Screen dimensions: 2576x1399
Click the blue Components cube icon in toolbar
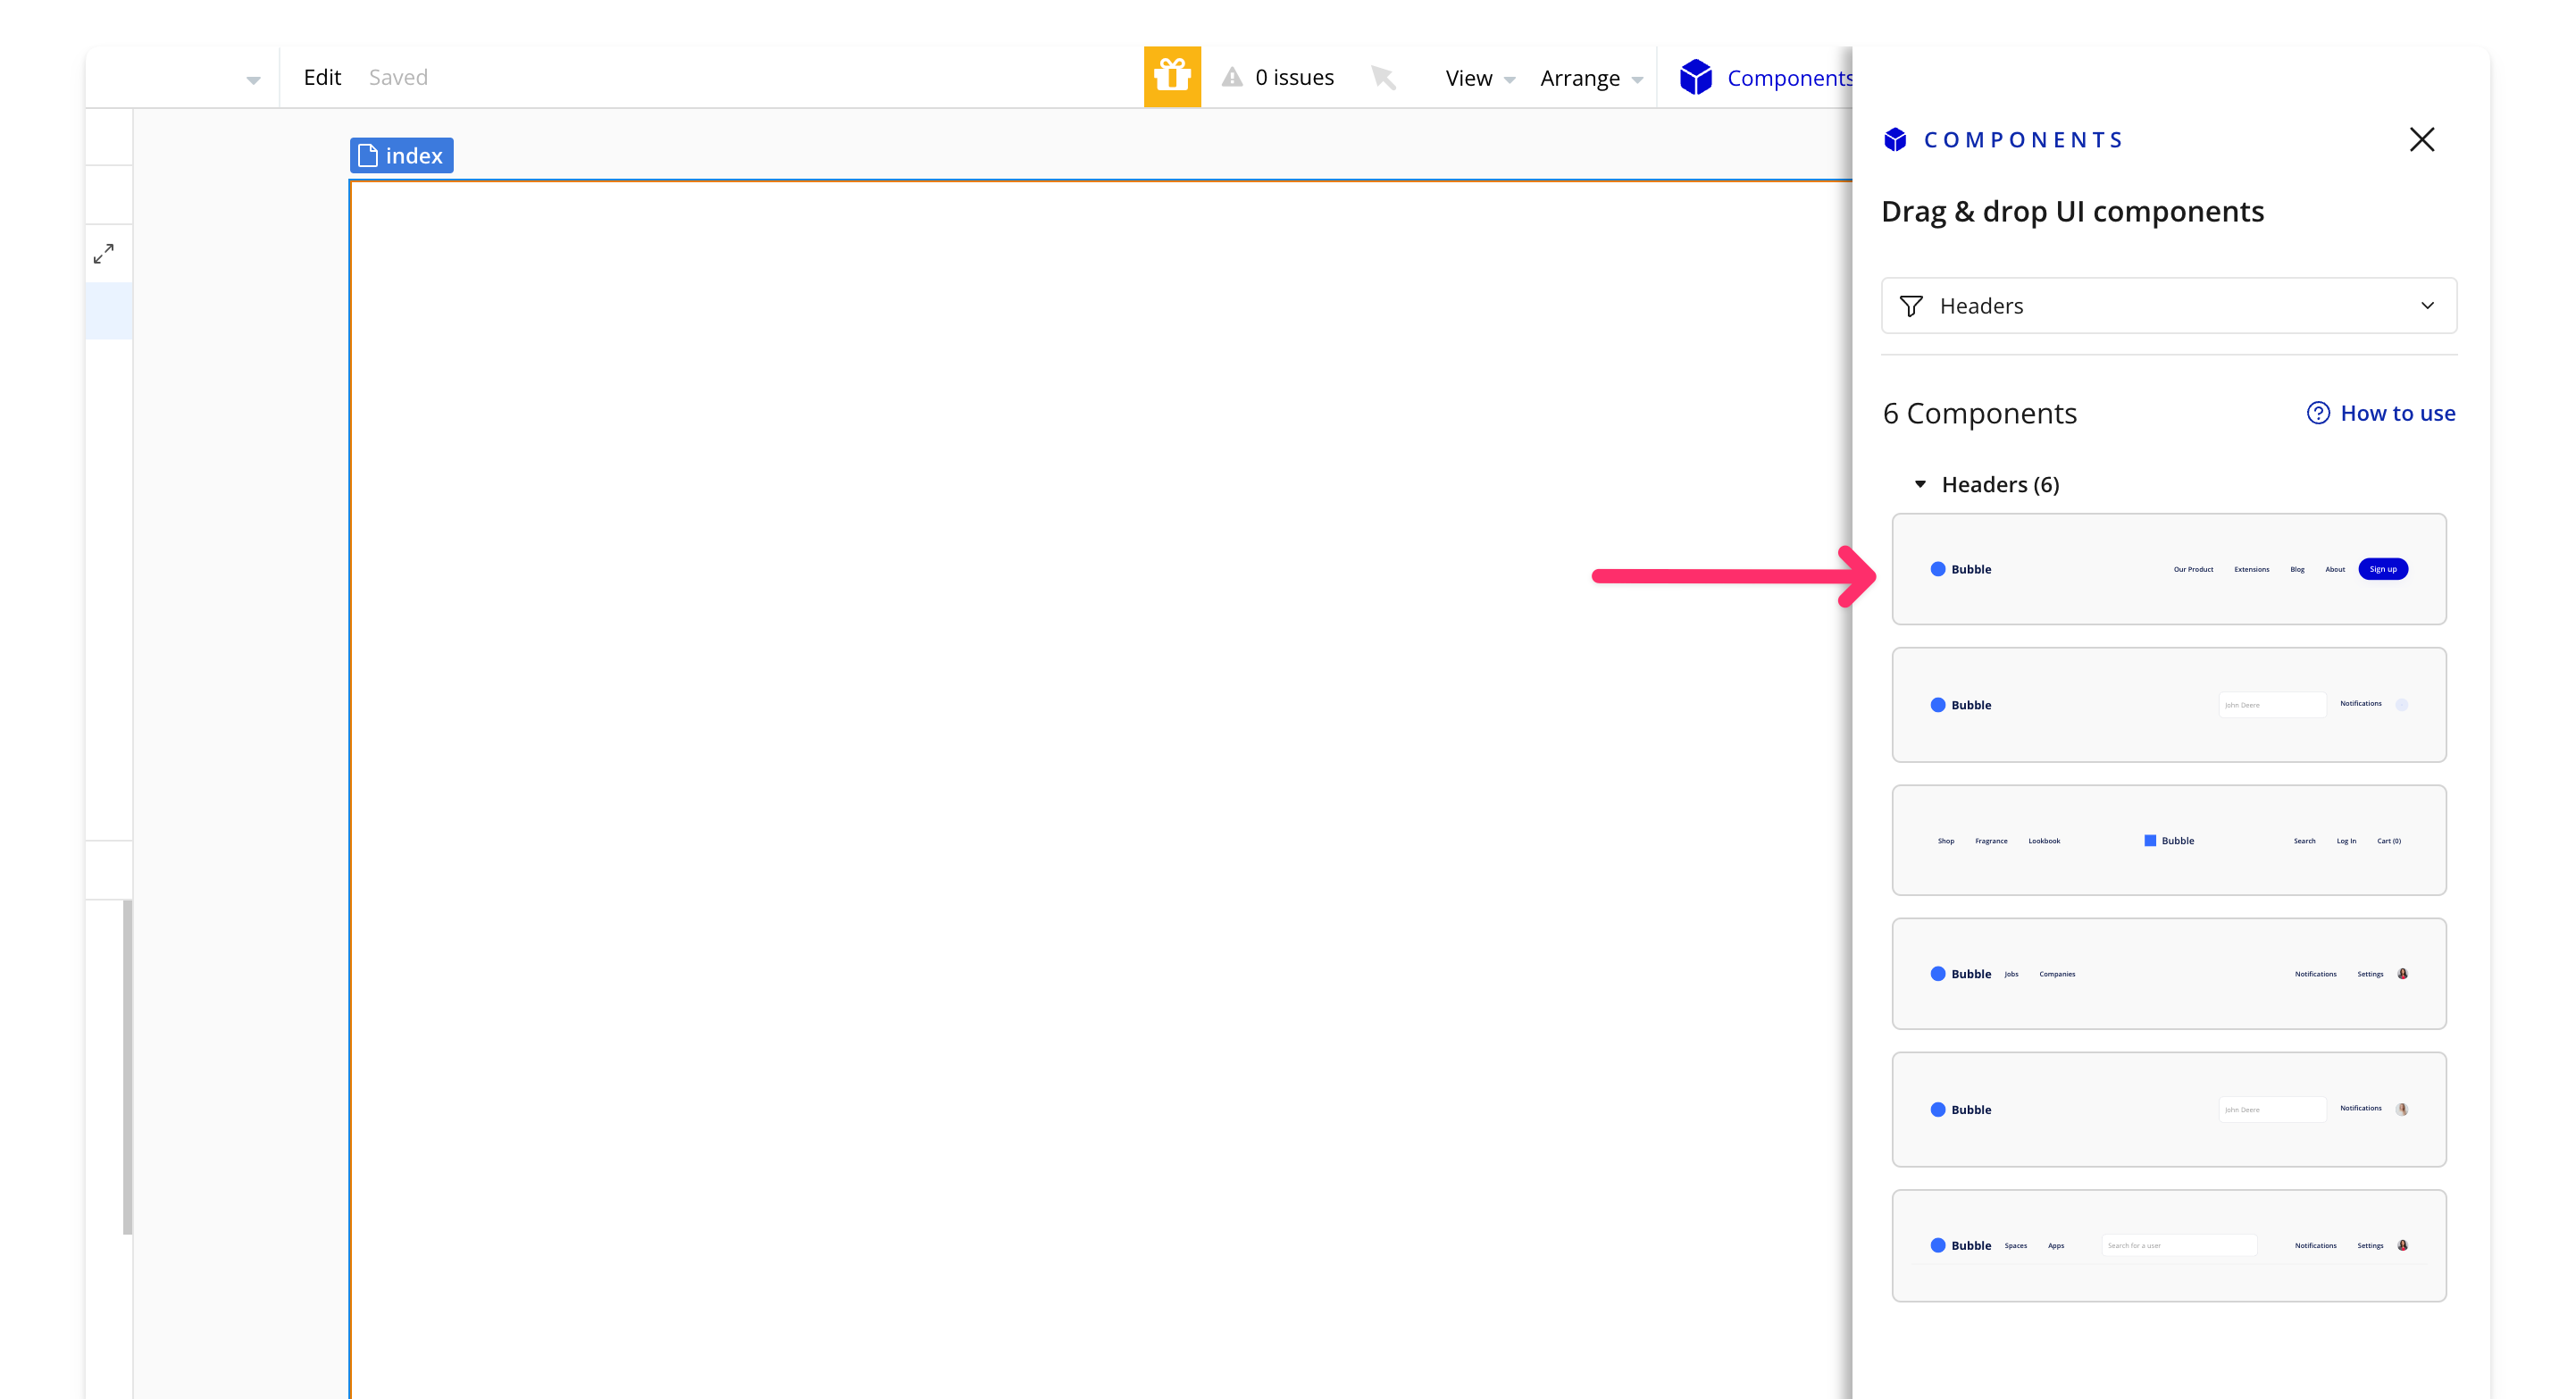(1696, 77)
